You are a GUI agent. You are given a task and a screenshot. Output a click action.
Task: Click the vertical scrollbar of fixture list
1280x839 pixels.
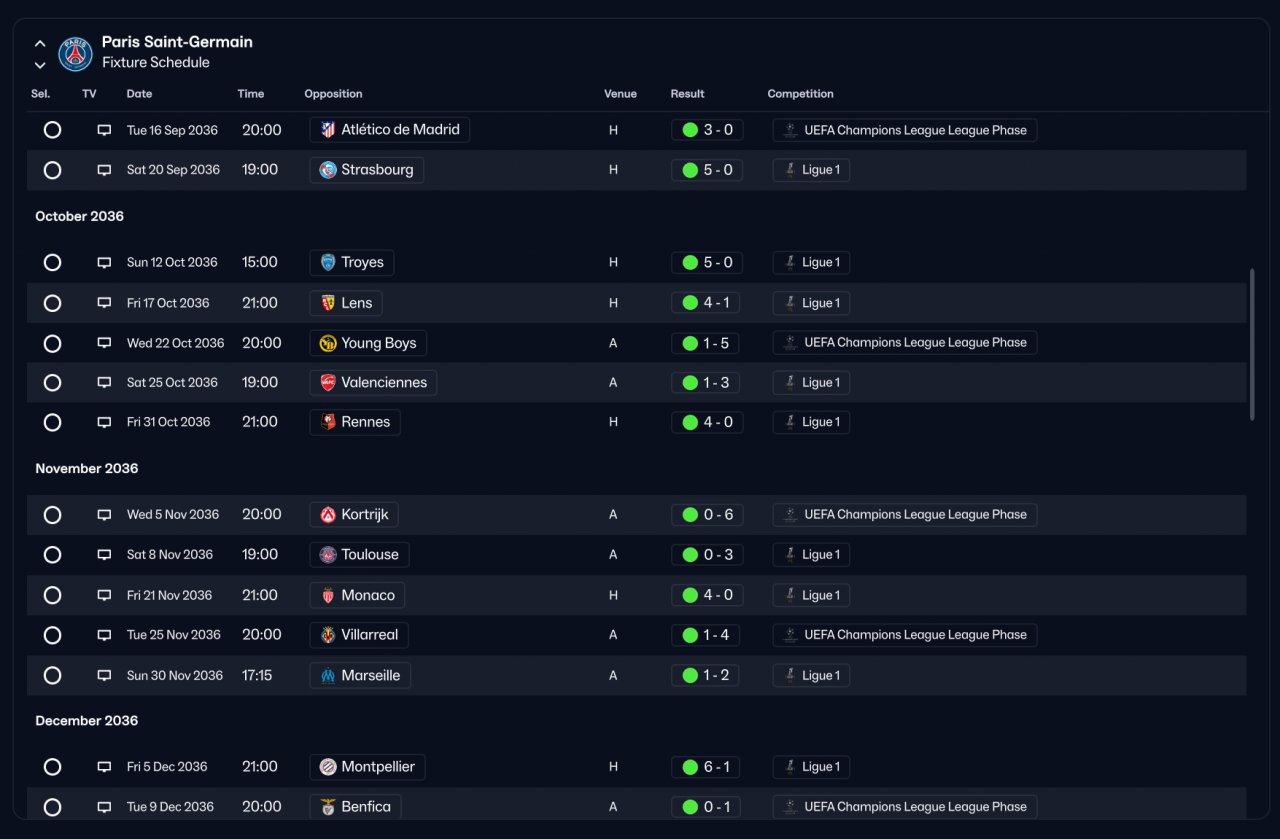pos(1252,344)
